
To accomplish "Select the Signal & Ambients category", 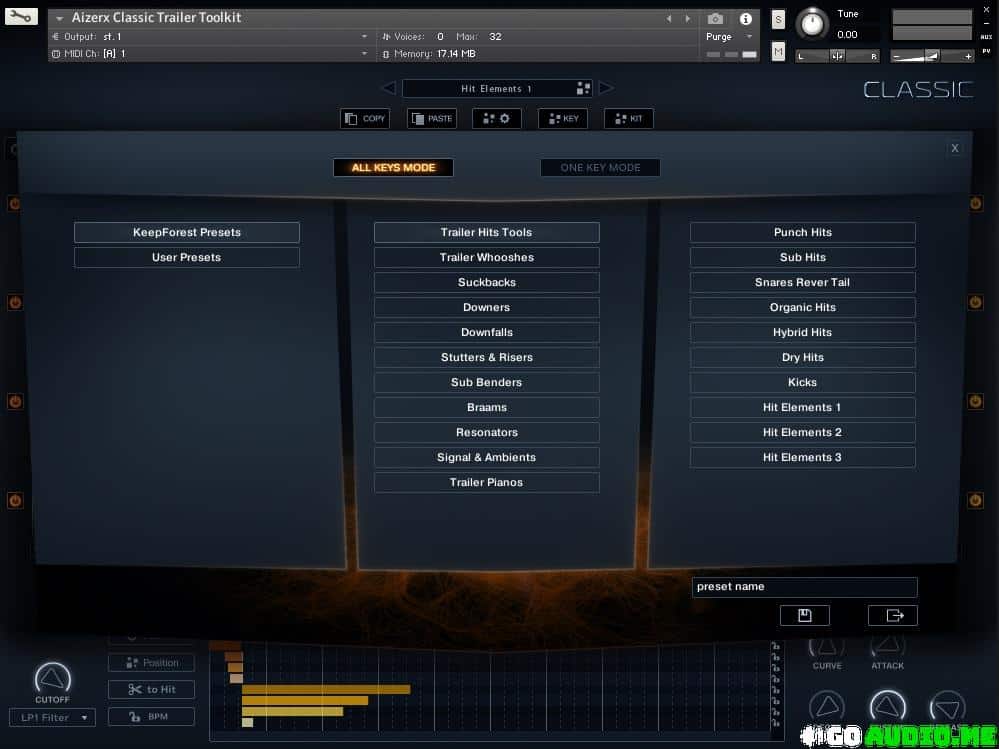I will (x=487, y=457).
